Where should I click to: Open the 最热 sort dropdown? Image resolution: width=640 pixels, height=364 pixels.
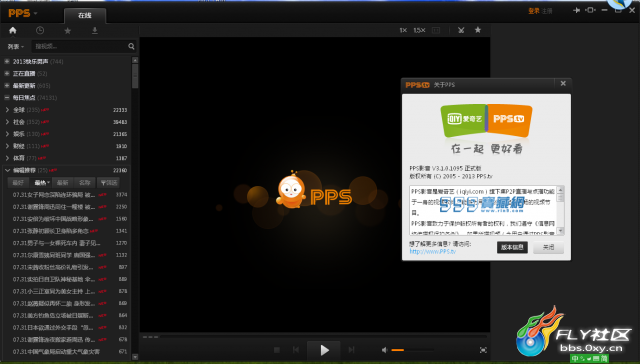tap(42, 182)
